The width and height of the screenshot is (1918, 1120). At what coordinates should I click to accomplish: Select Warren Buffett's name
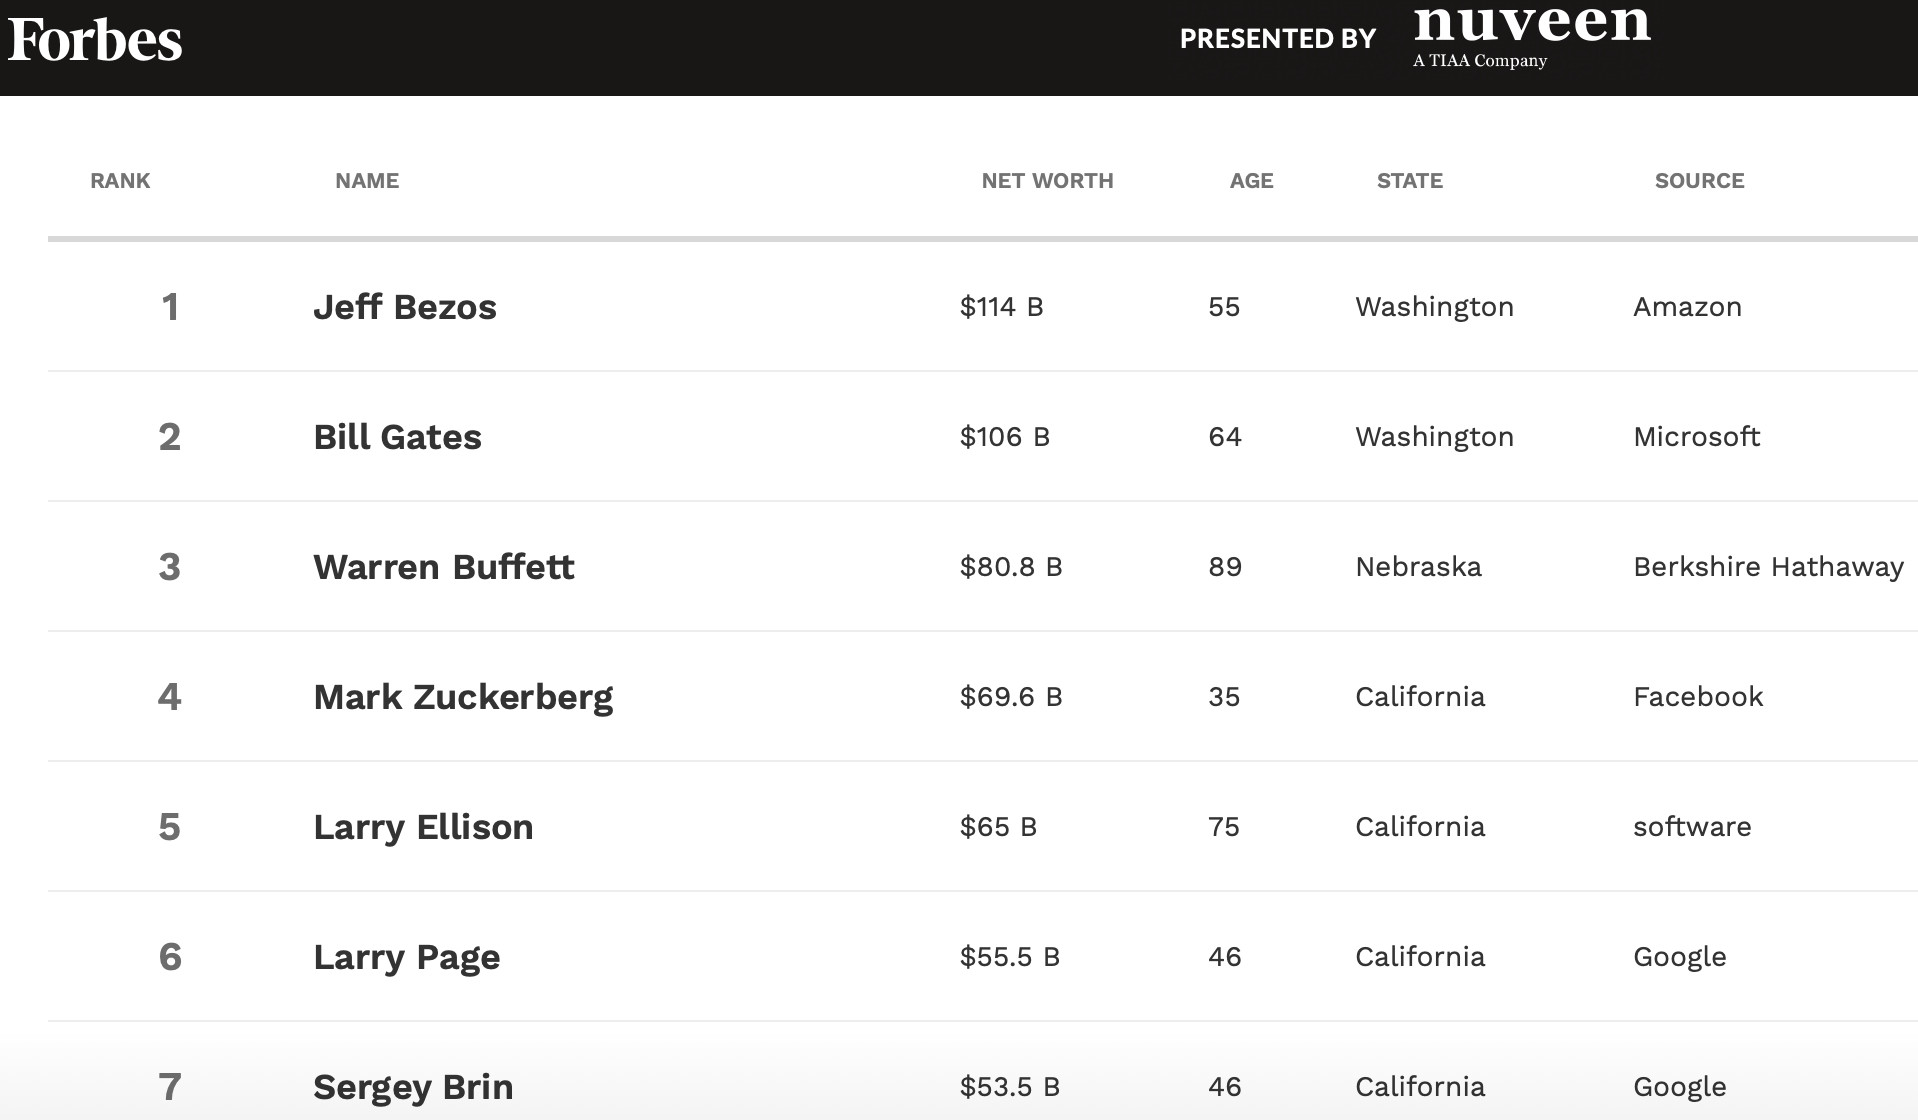(443, 567)
